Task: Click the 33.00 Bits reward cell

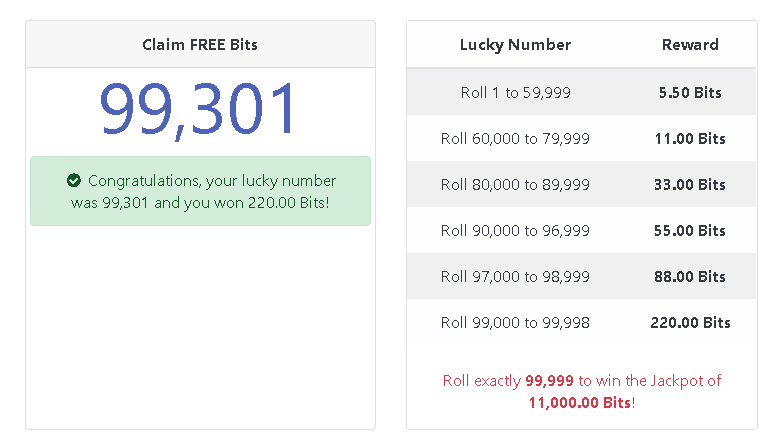Action: pyautogui.click(x=690, y=185)
